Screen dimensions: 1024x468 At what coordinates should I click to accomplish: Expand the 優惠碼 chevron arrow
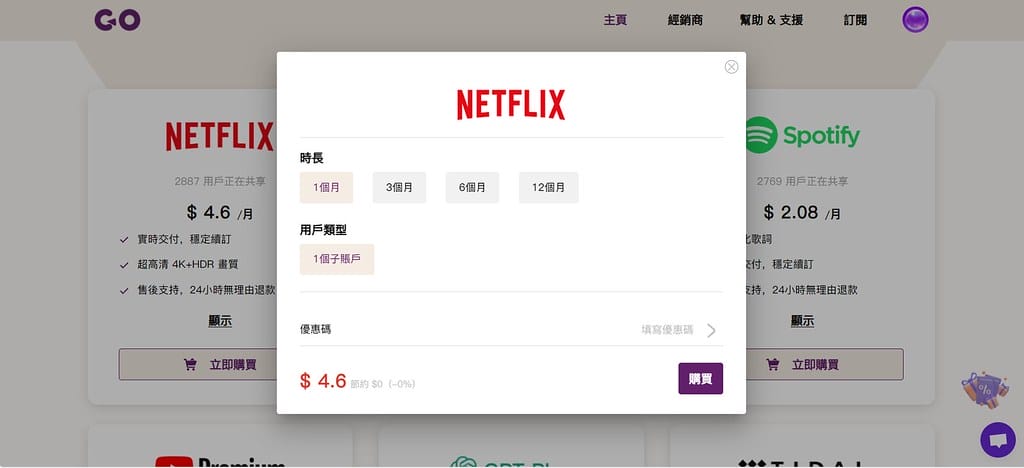(x=711, y=330)
